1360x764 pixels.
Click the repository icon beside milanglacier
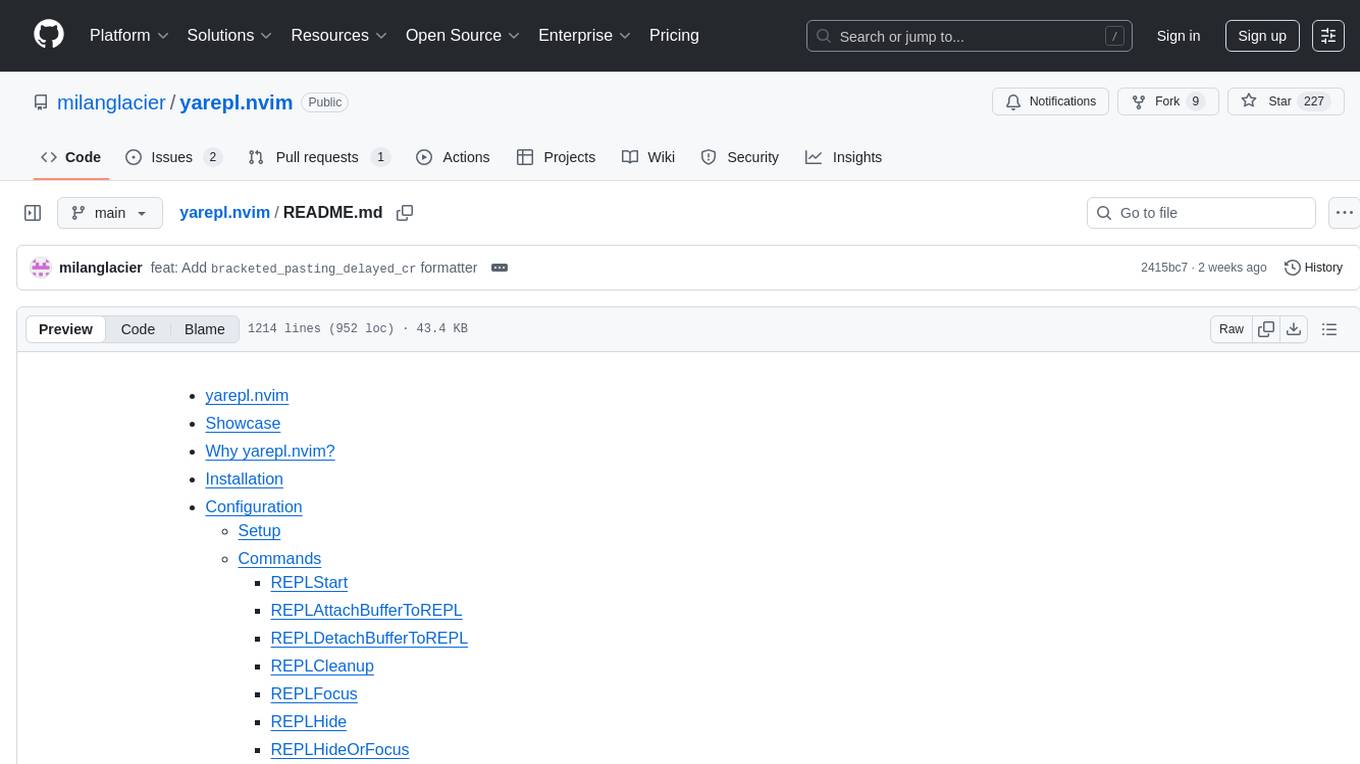40,102
